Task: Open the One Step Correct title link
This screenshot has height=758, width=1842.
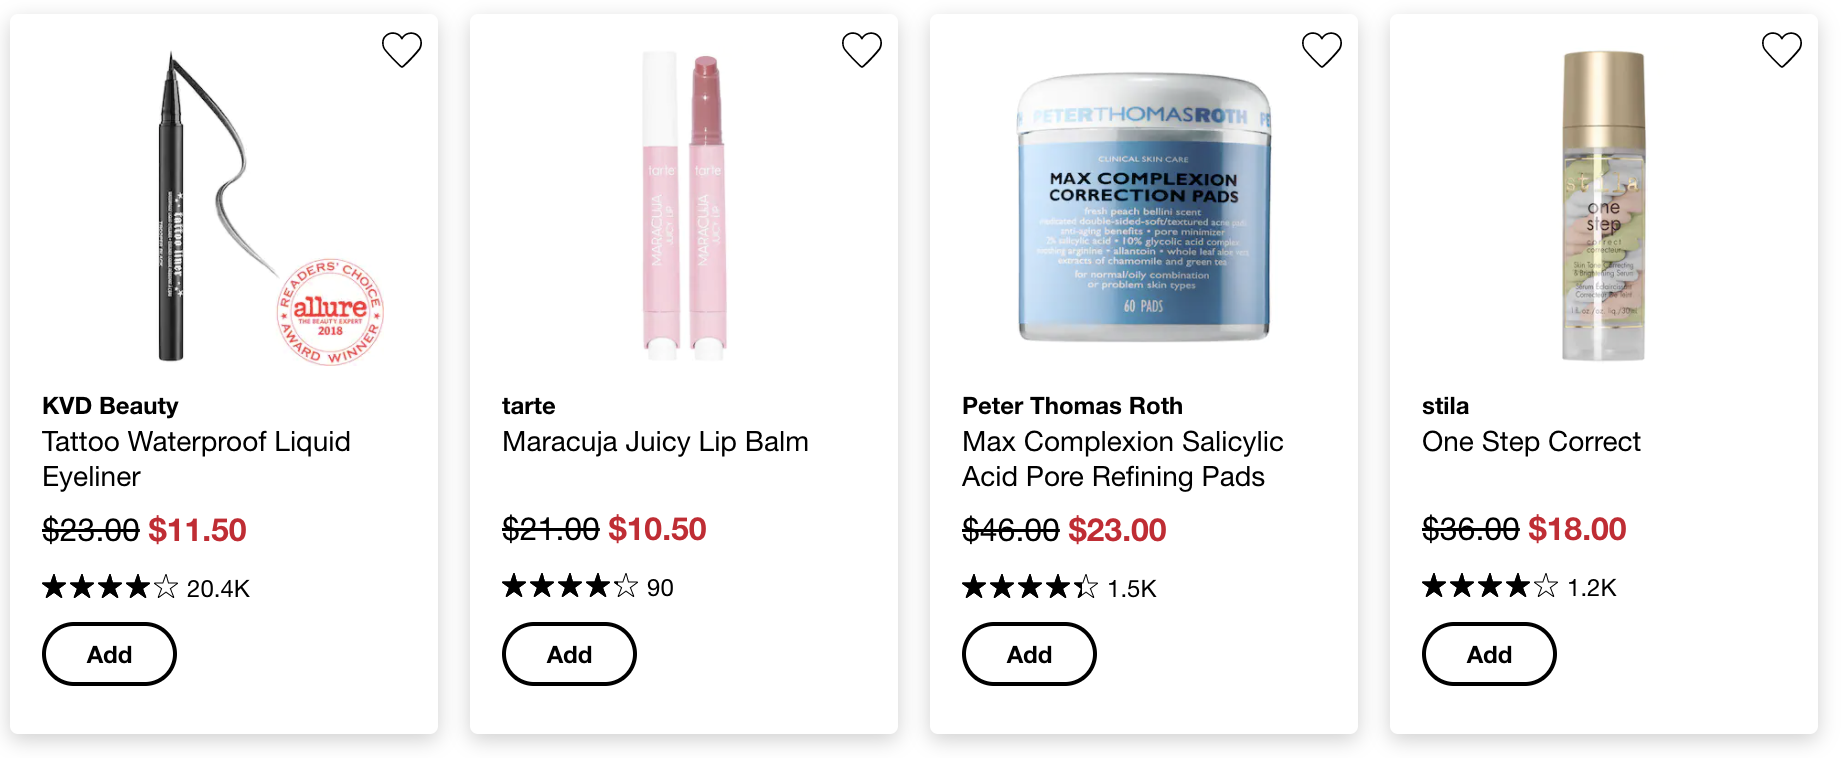Action: pyautogui.click(x=1531, y=442)
